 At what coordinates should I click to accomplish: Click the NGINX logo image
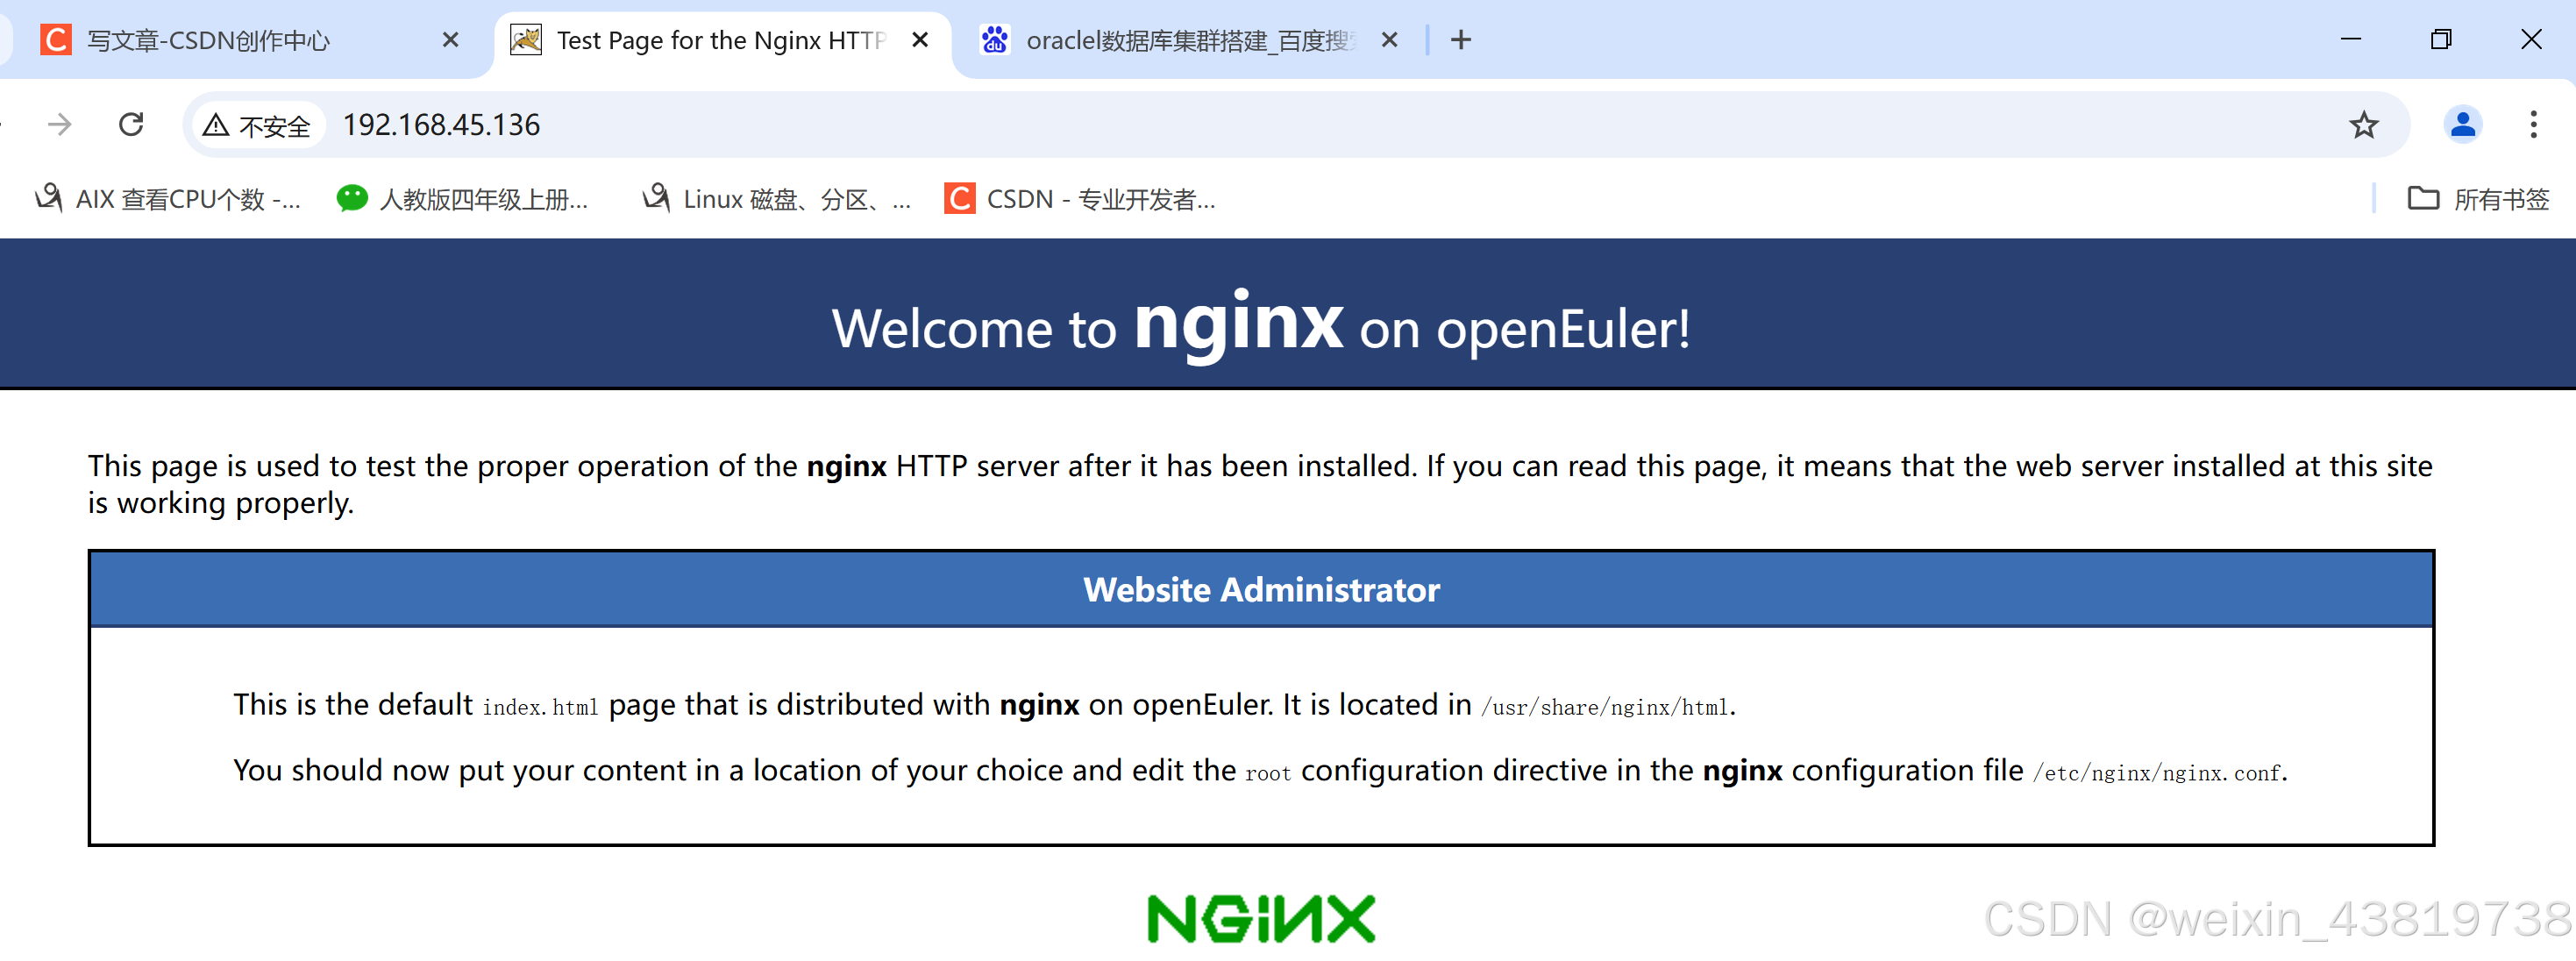[x=1261, y=919]
